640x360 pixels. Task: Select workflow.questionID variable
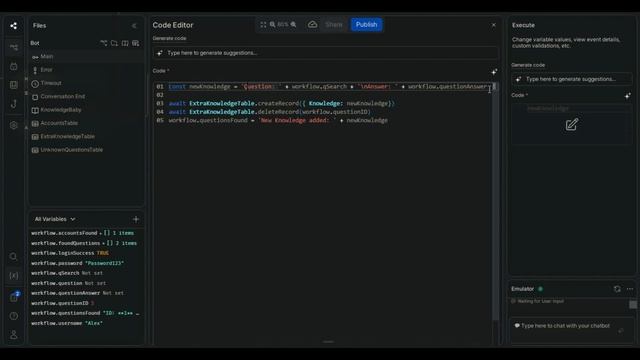coord(63,303)
